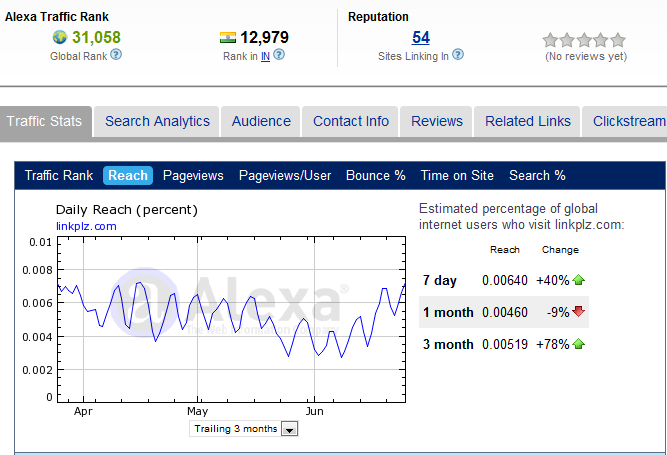Viewport: 667px width, 455px height.
Task: Click the Alexa Traffic Rank heading
Action: 57,17
